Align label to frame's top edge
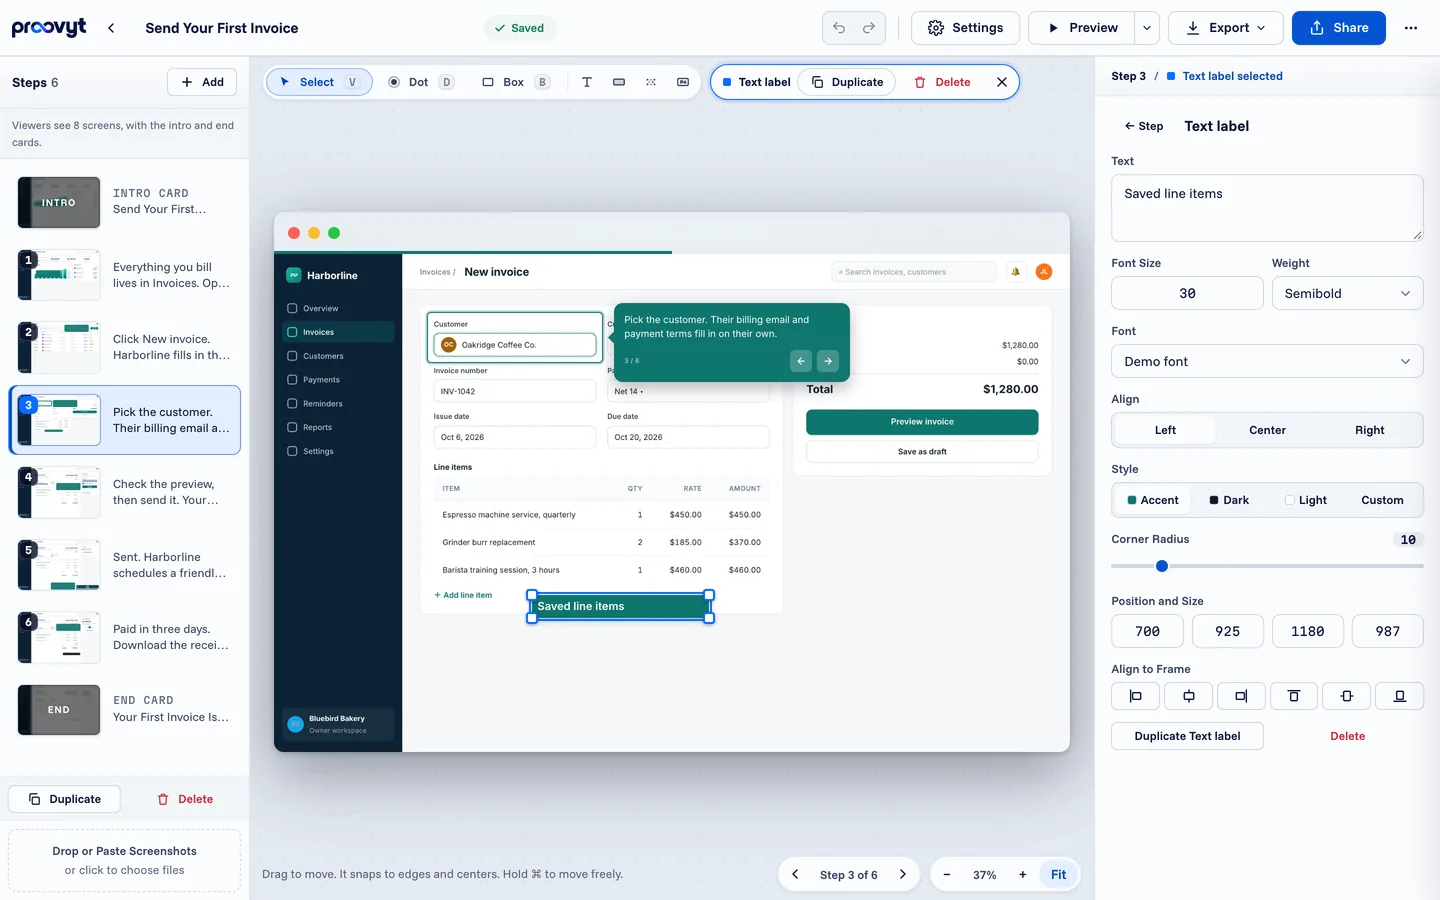This screenshot has width=1440, height=900. coord(1294,696)
